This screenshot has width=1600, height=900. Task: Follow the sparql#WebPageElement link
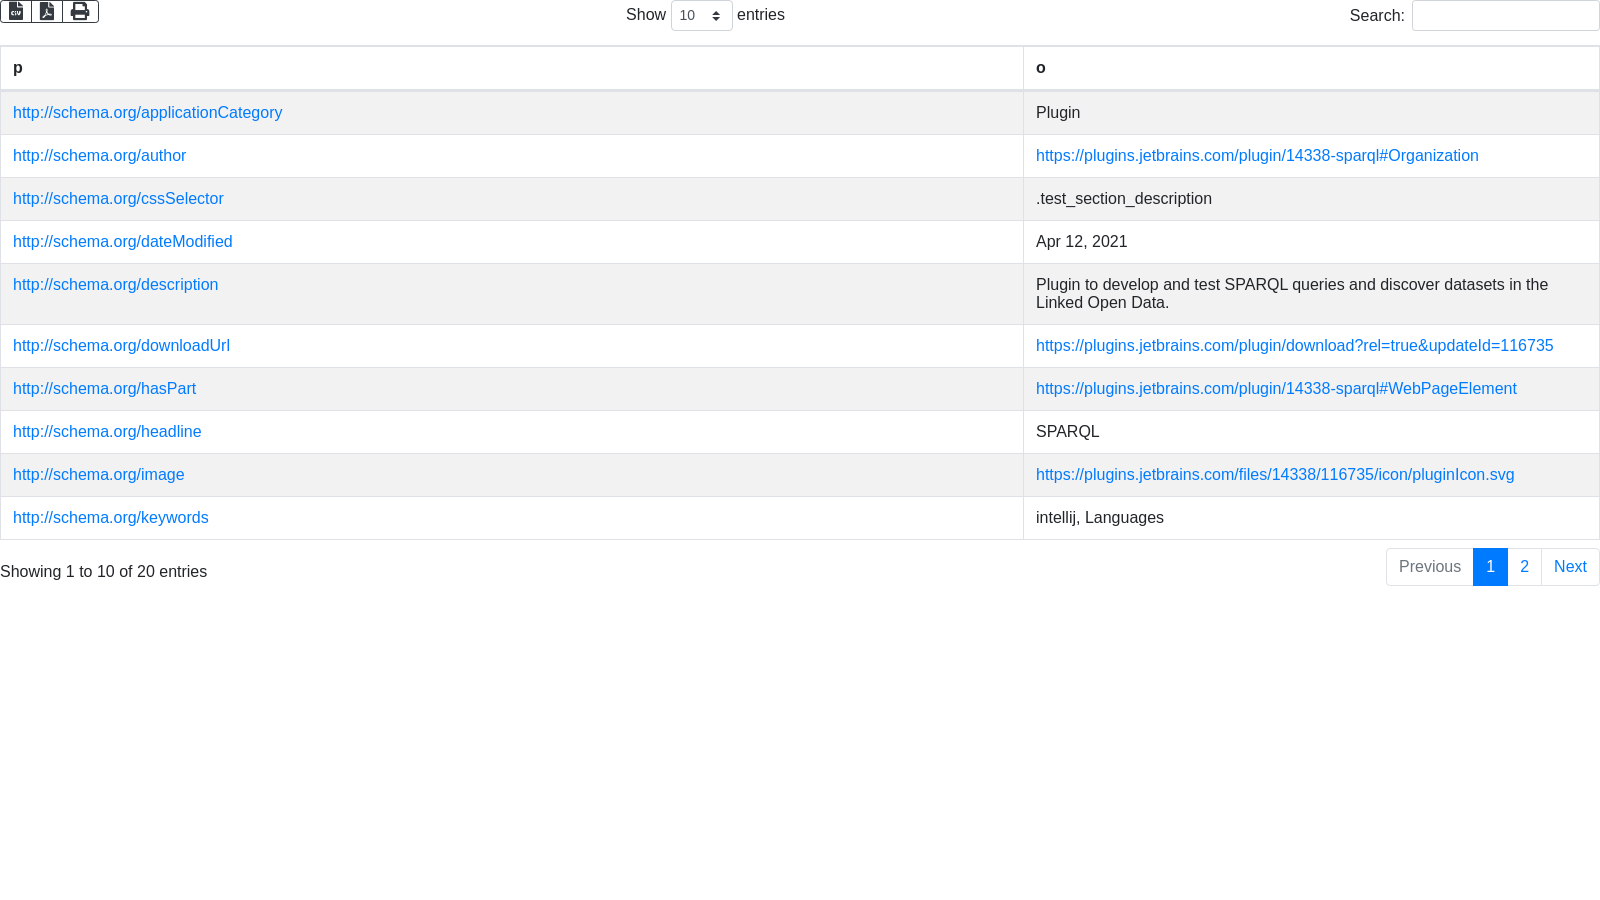tap(1276, 389)
